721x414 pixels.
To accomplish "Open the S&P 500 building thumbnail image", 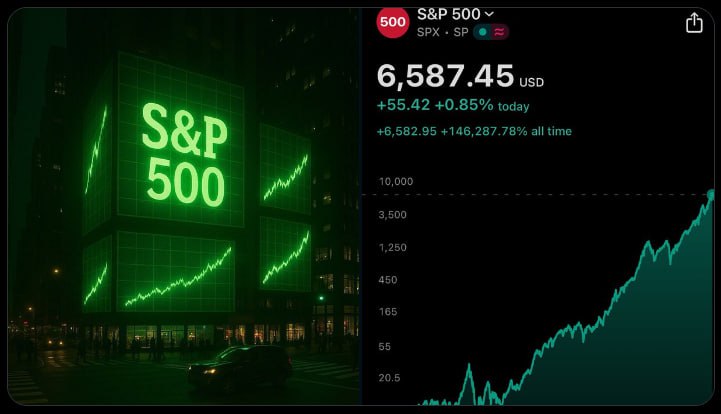I will [184, 207].
